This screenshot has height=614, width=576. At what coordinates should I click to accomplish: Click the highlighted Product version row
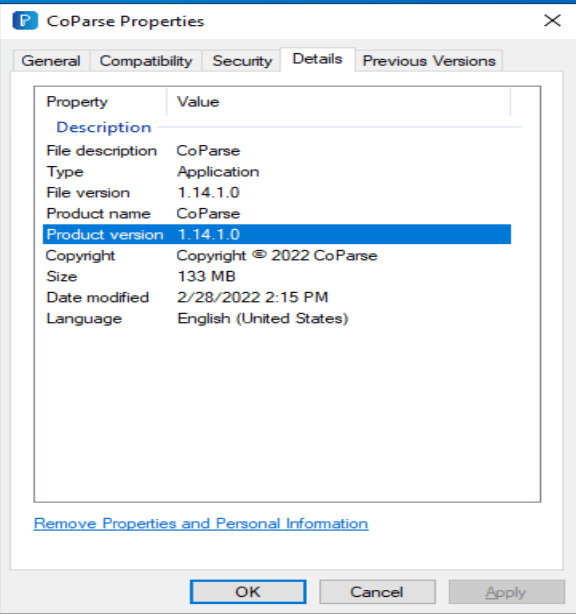coord(277,235)
